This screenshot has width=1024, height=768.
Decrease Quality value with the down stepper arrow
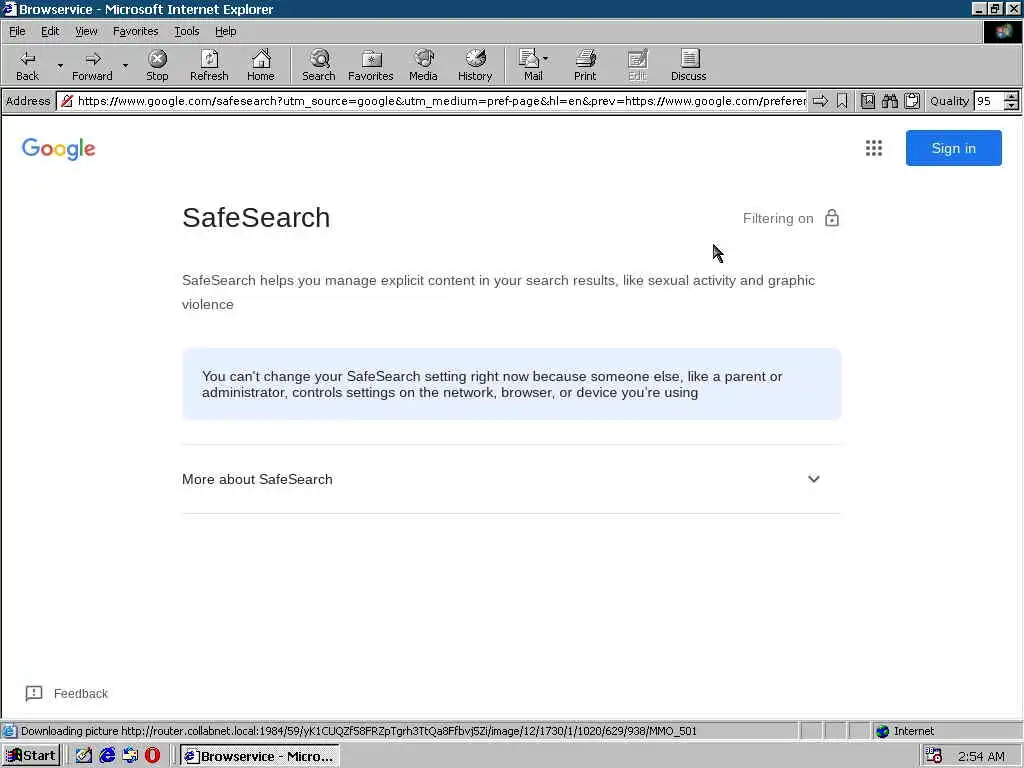(1011, 105)
